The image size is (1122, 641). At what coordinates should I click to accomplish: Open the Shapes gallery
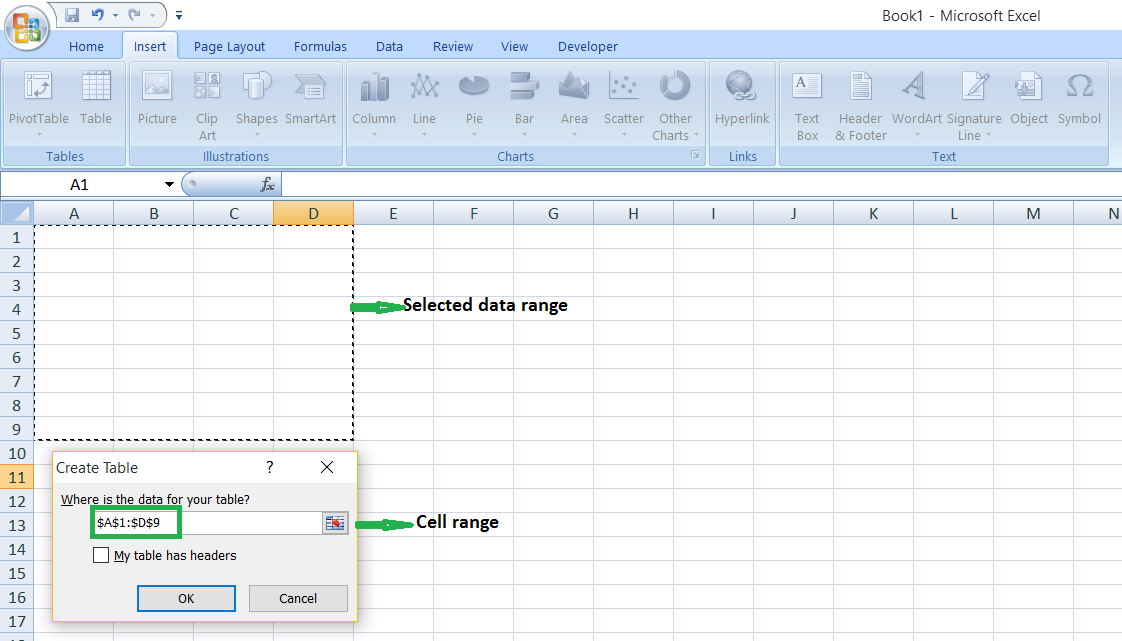click(x=256, y=100)
